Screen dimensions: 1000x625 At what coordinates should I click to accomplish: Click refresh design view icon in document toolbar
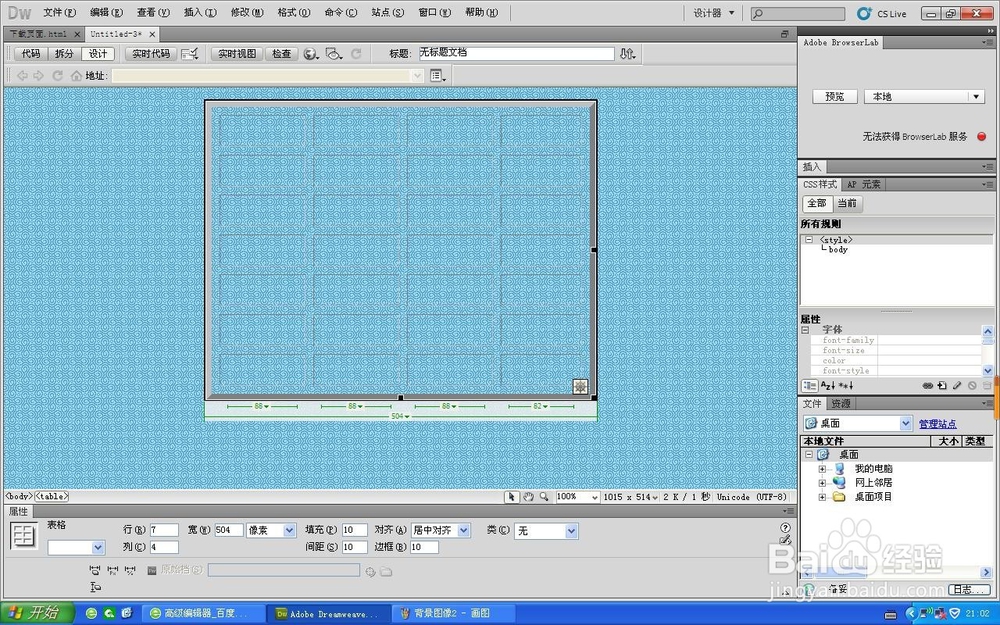point(357,54)
